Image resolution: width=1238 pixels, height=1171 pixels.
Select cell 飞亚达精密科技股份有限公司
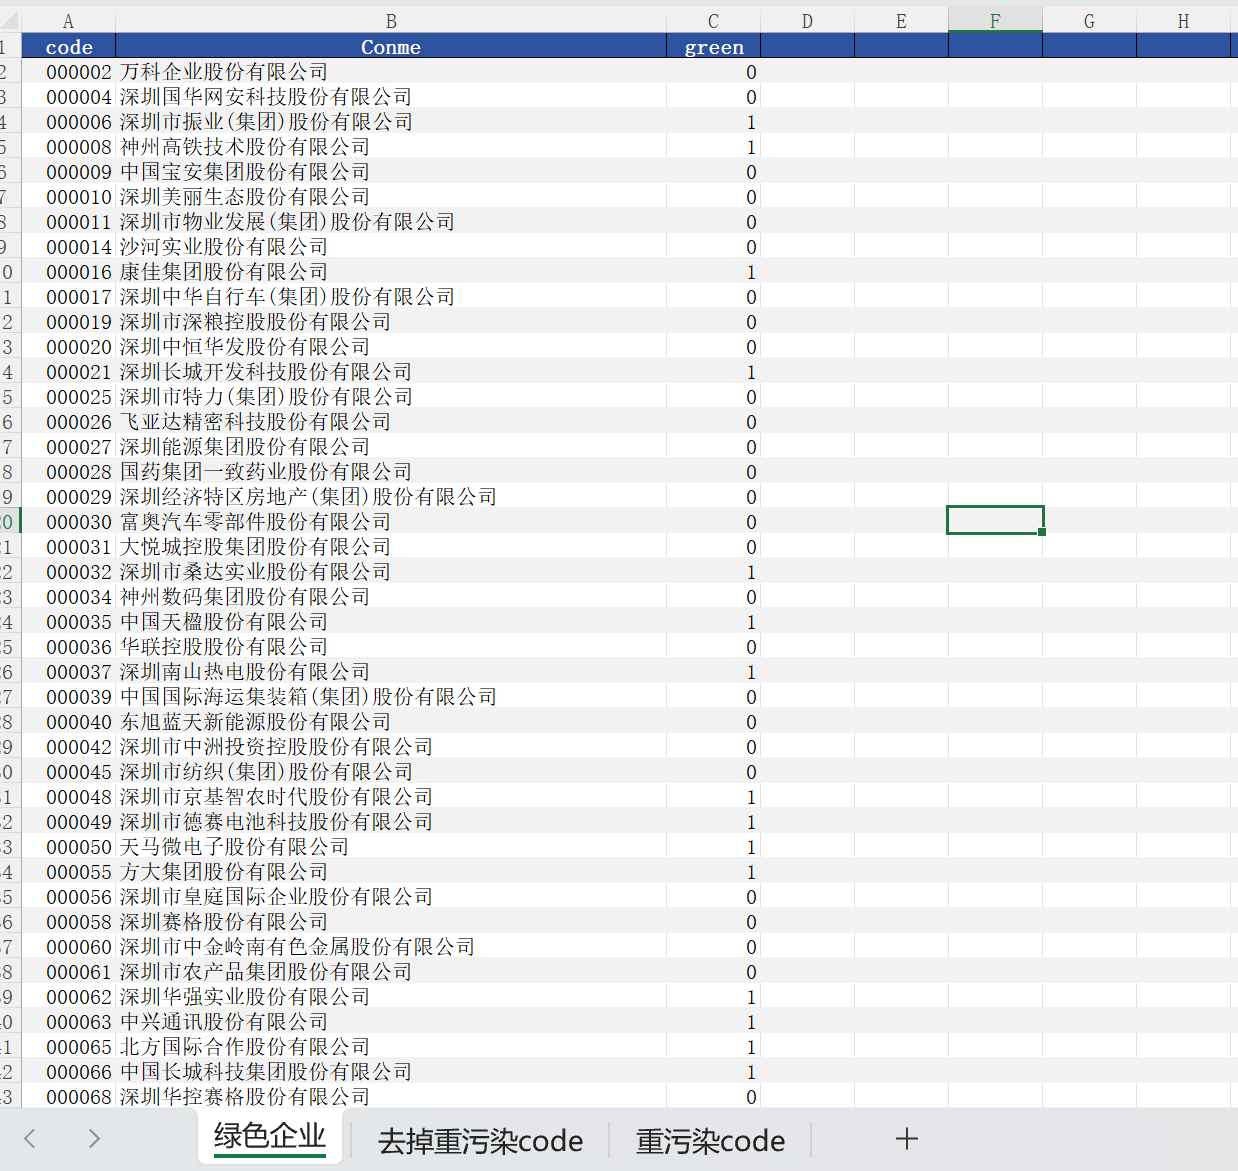click(x=391, y=421)
